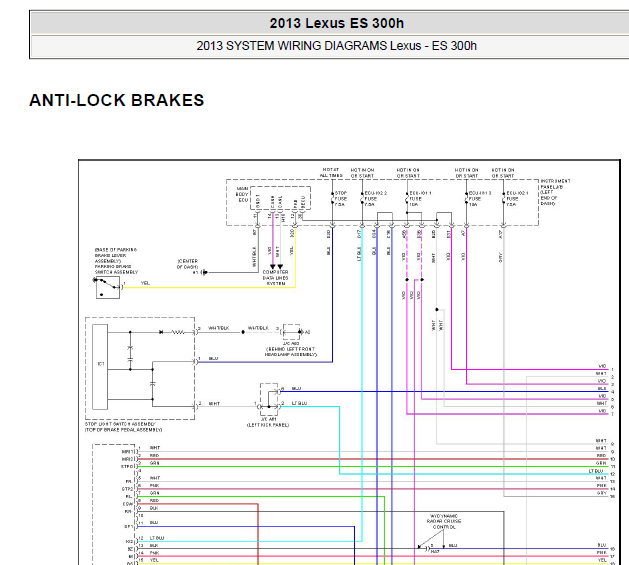Image resolution: width=629 pixels, height=565 pixels.
Task: Click the 'HOT AT ALL TIMES' label
Action: pos(331,173)
